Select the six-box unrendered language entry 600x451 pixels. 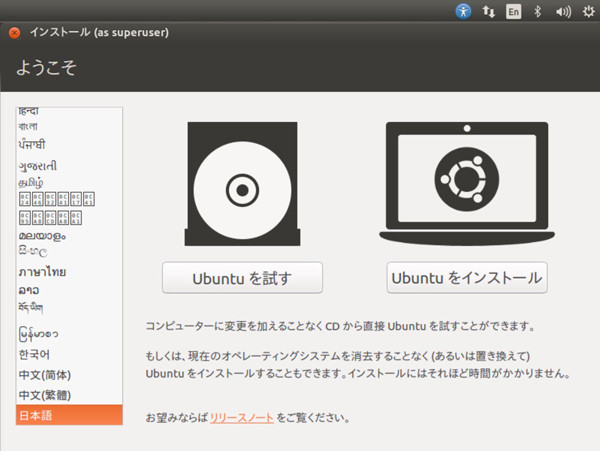coord(69,199)
